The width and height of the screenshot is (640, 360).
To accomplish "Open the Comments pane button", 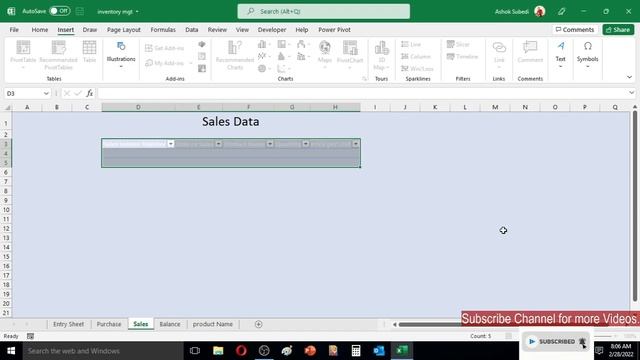I will coord(575,30).
